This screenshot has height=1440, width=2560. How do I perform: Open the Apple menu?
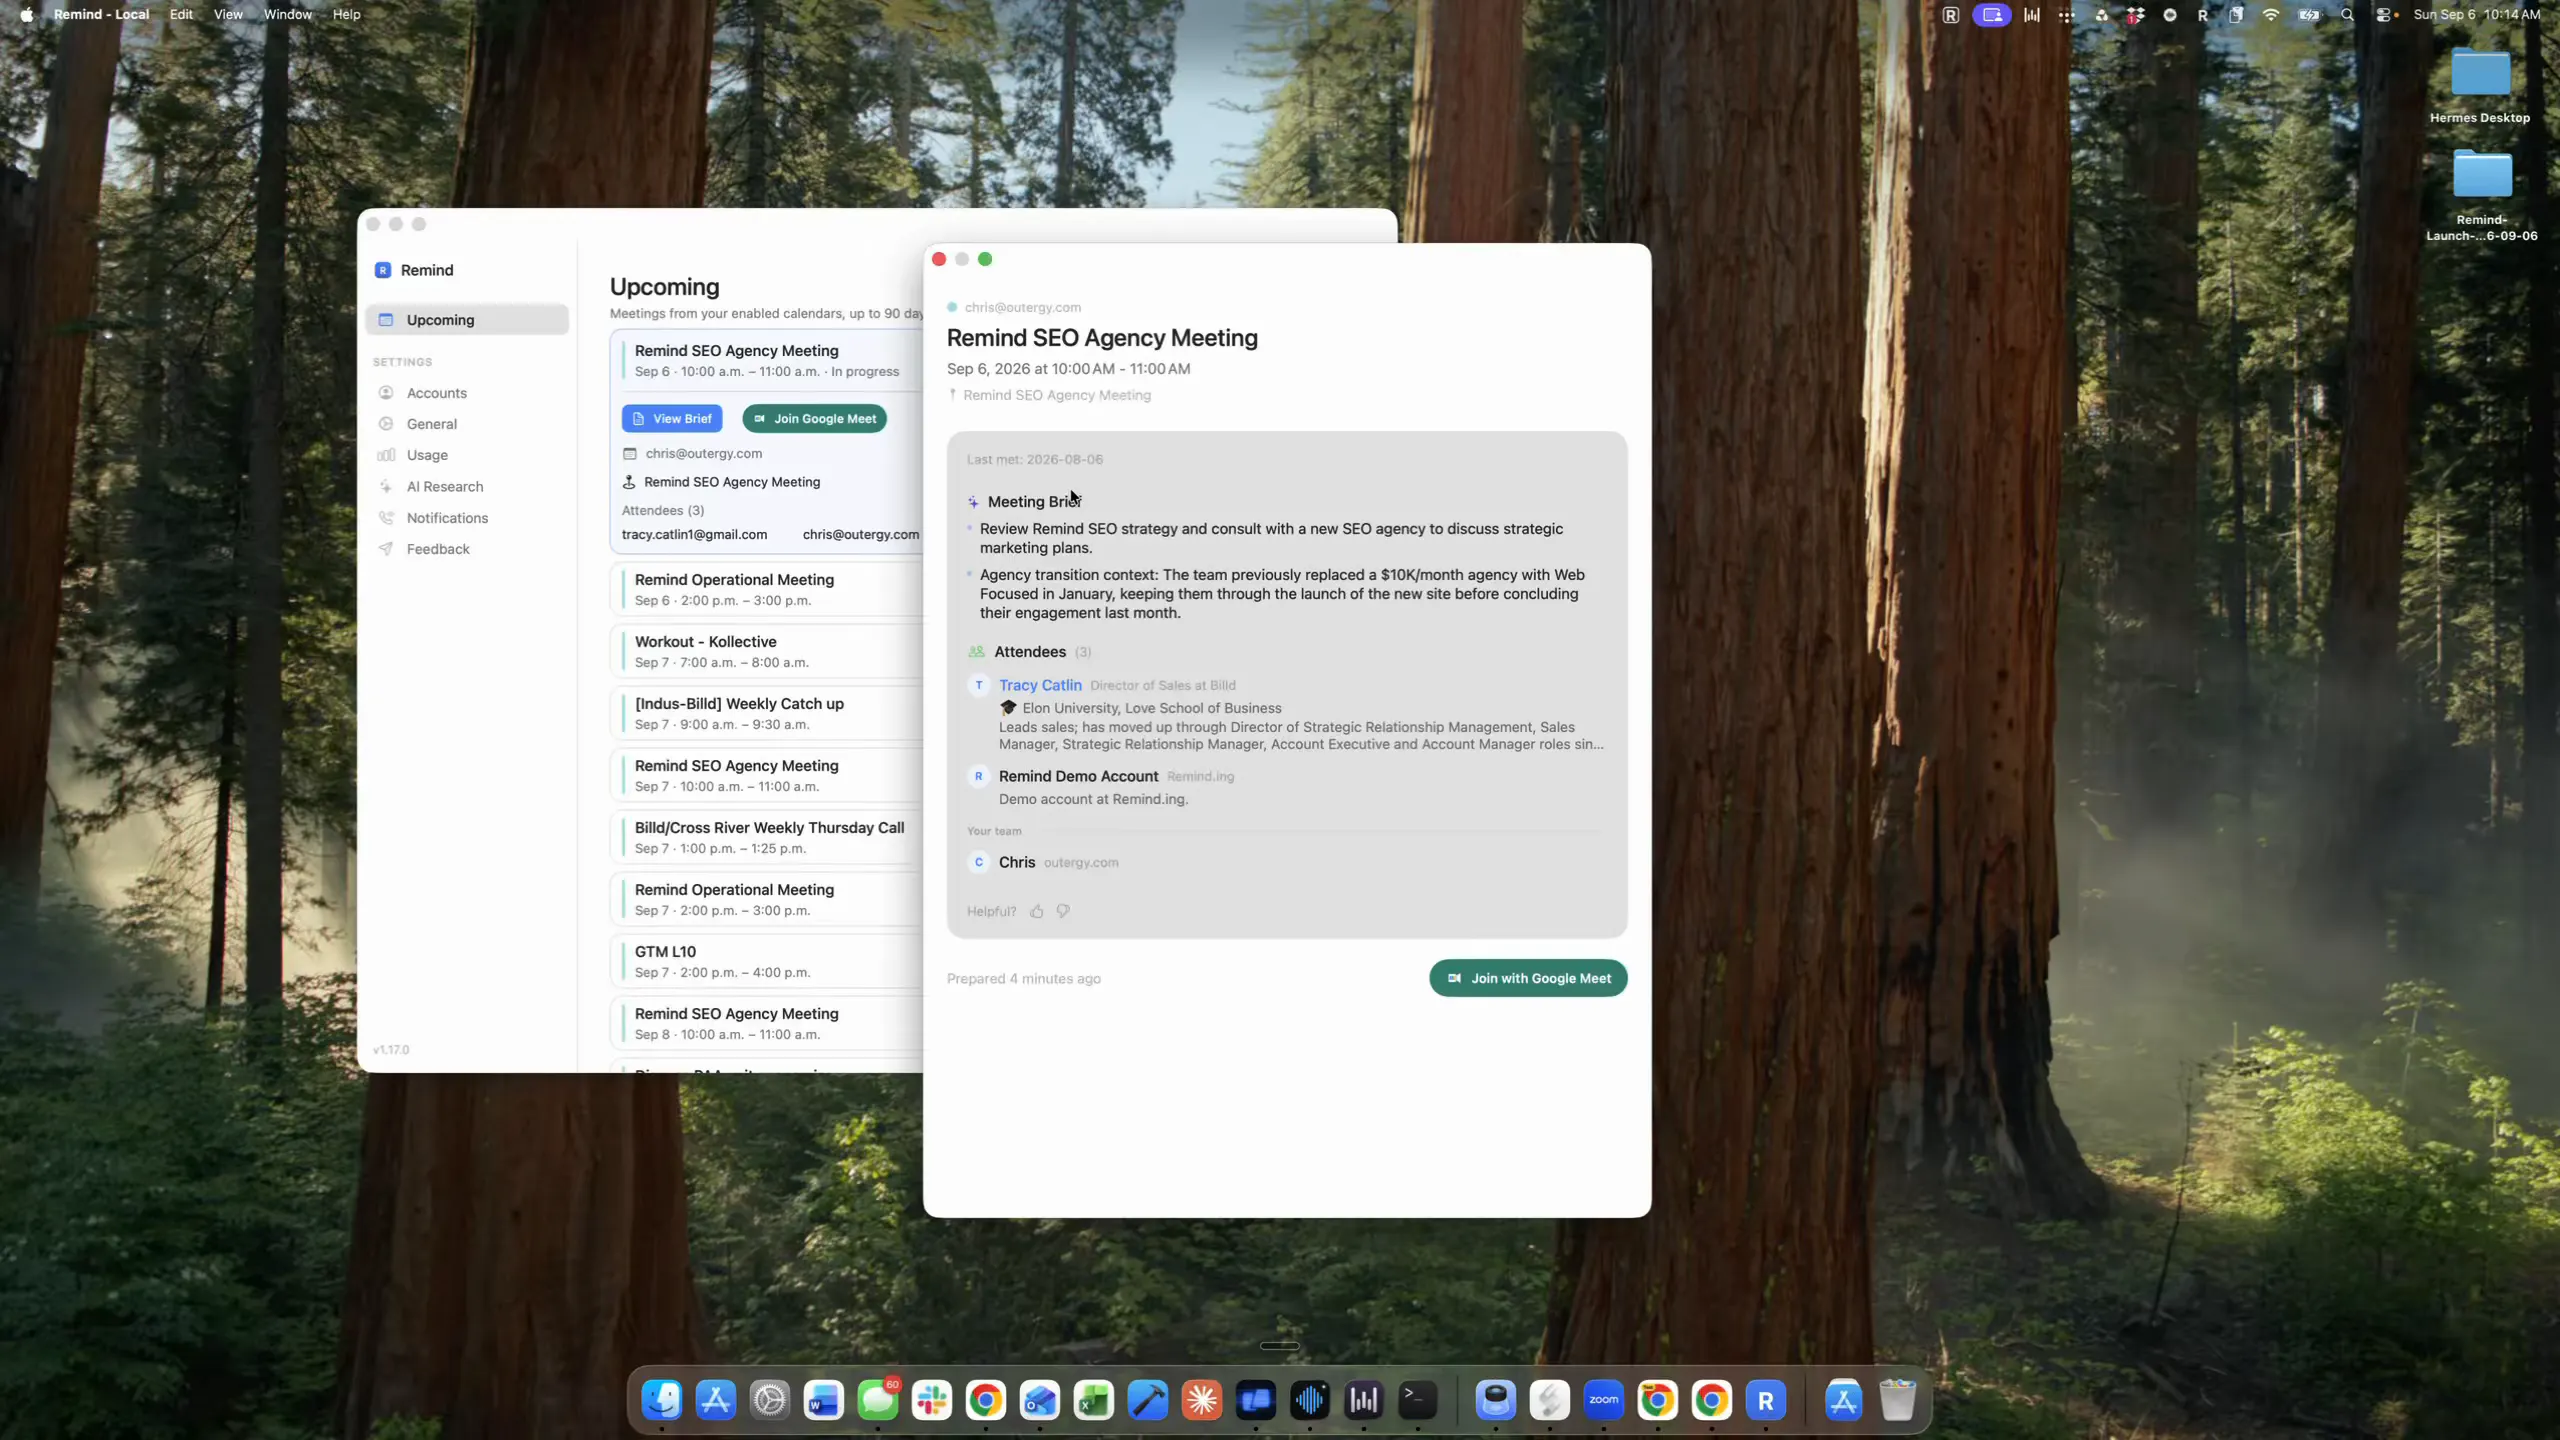(26, 14)
